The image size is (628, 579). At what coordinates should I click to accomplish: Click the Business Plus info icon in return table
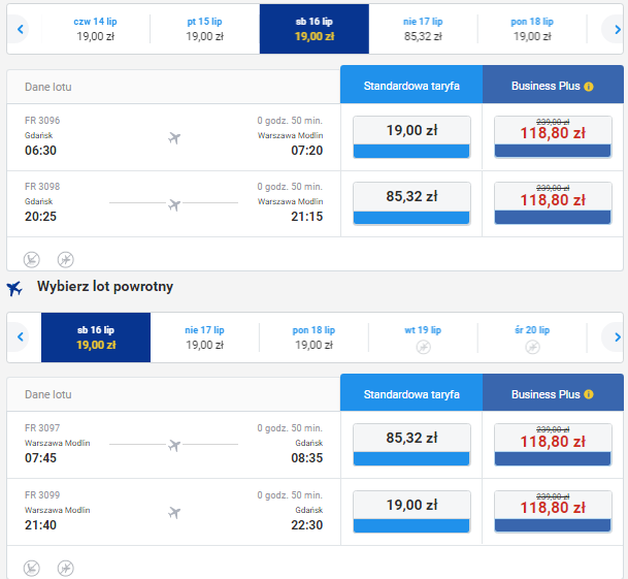pyautogui.click(x=589, y=395)
